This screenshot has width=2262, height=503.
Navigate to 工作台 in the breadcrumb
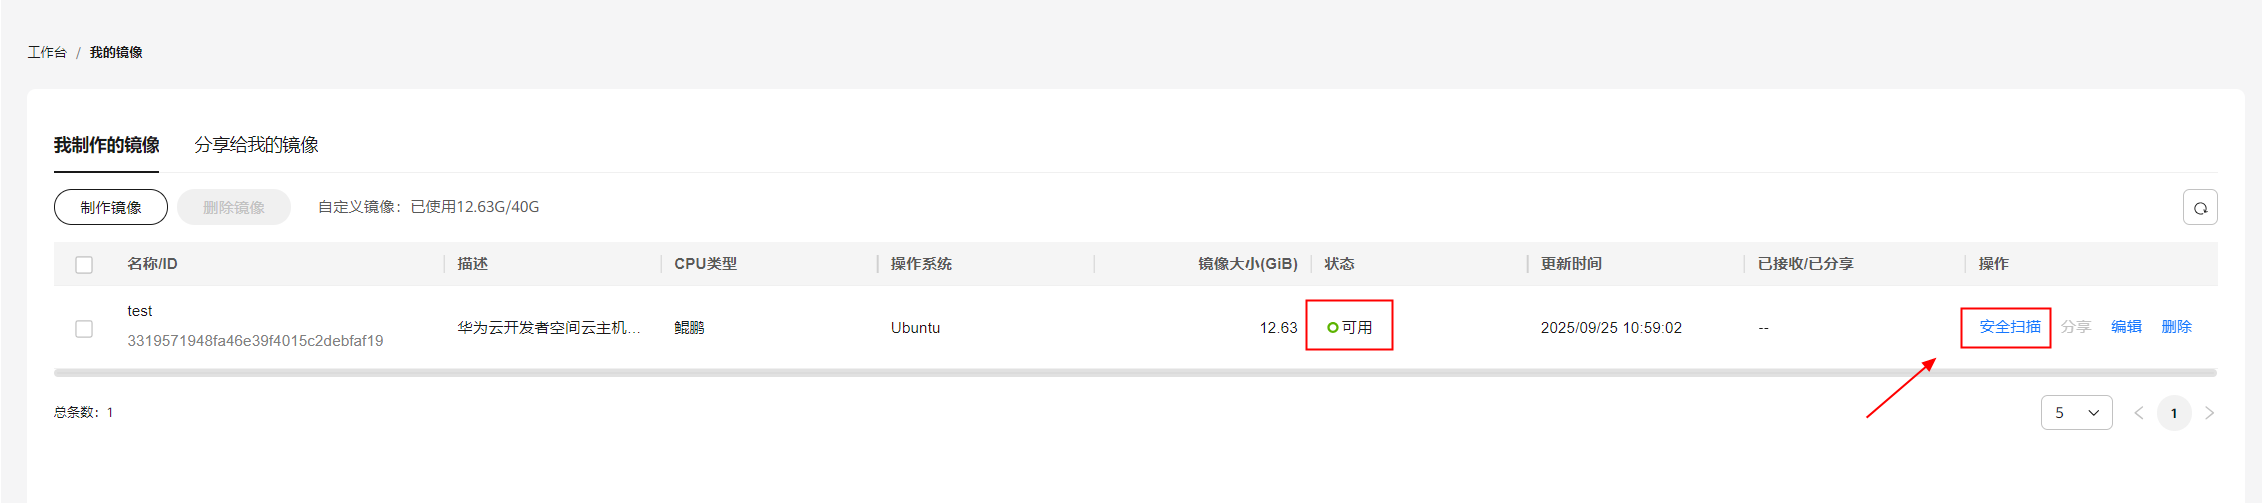[47, 52]
